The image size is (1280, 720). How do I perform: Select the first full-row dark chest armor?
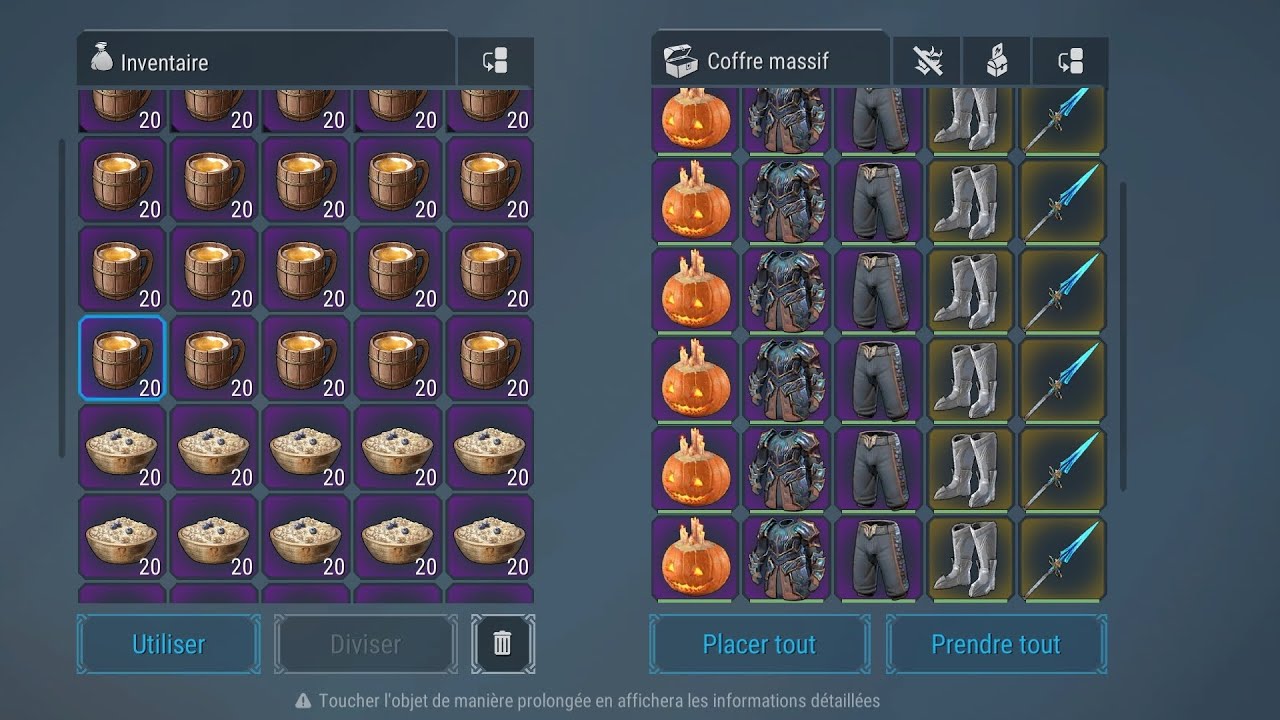tap(787, 200)
